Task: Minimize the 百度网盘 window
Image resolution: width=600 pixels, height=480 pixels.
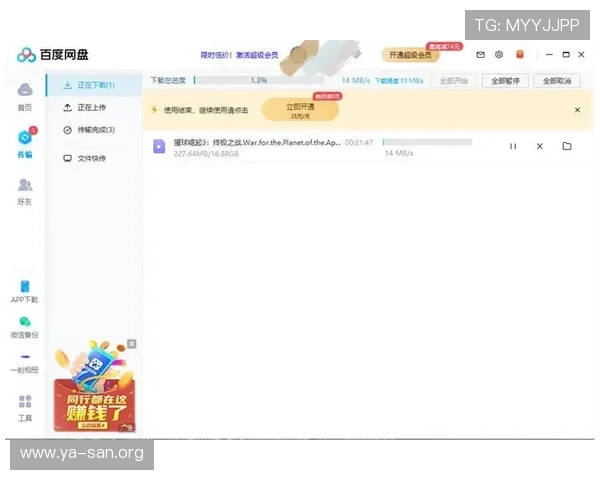Action: 549,55
